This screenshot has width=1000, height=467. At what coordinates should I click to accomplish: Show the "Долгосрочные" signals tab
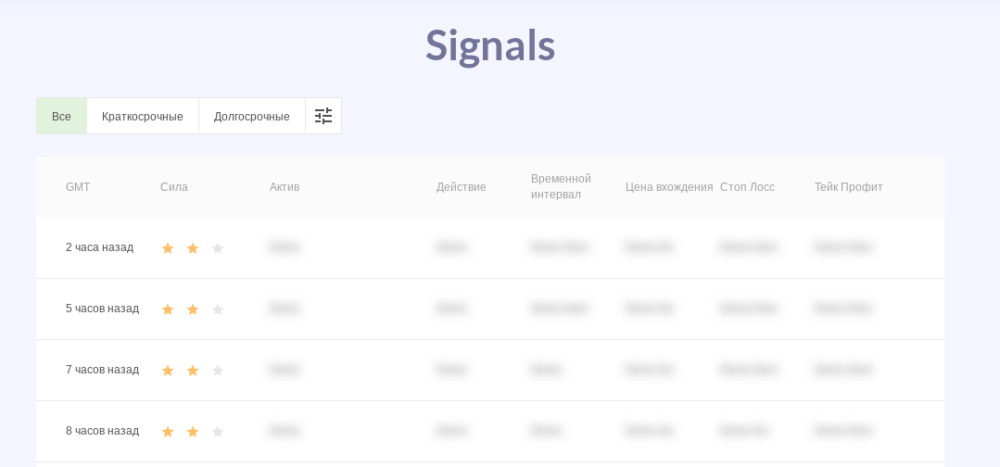pyautogui.click(x=251, y=116)
